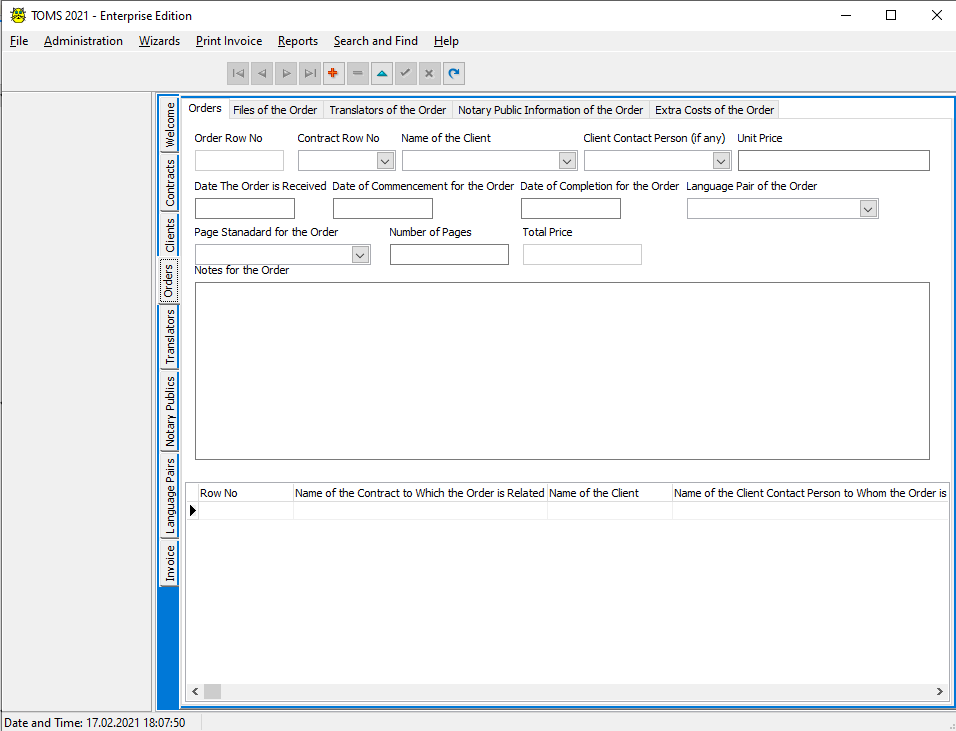Image resolution: width=956 pixels, height=731 pixels.
Task: Refresh data with the blue arrow icon
Action: point(454,73)
